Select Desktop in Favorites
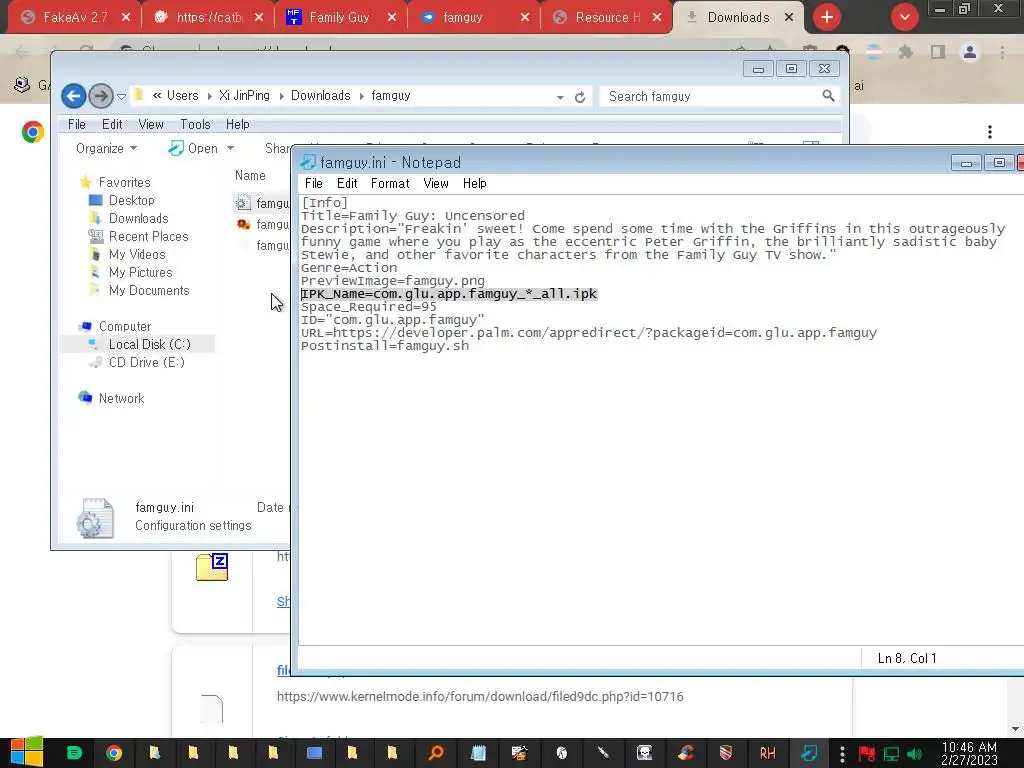The image size is (1024, 768). pyautogui.click(x=131, y=200)
